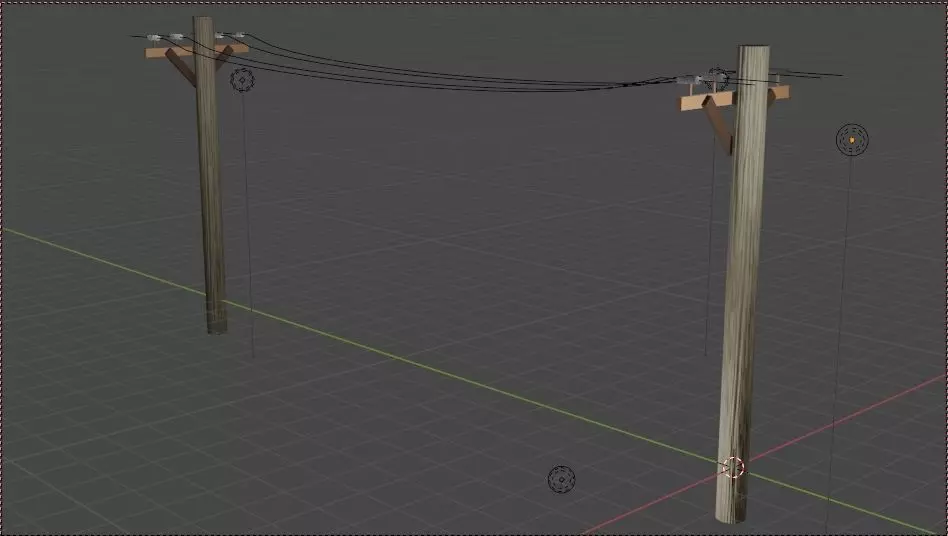948x536 pixels.
Task: Select the insulator on the right crossarm's left end
Action: 689,80
